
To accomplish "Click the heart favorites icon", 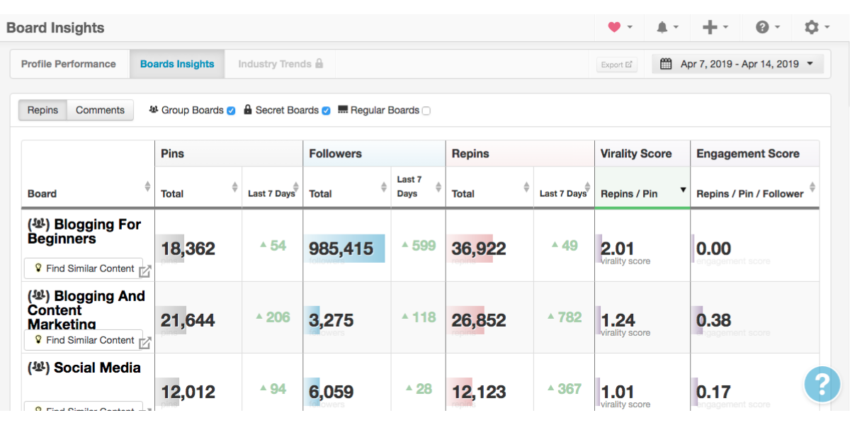I will point(614,27).
